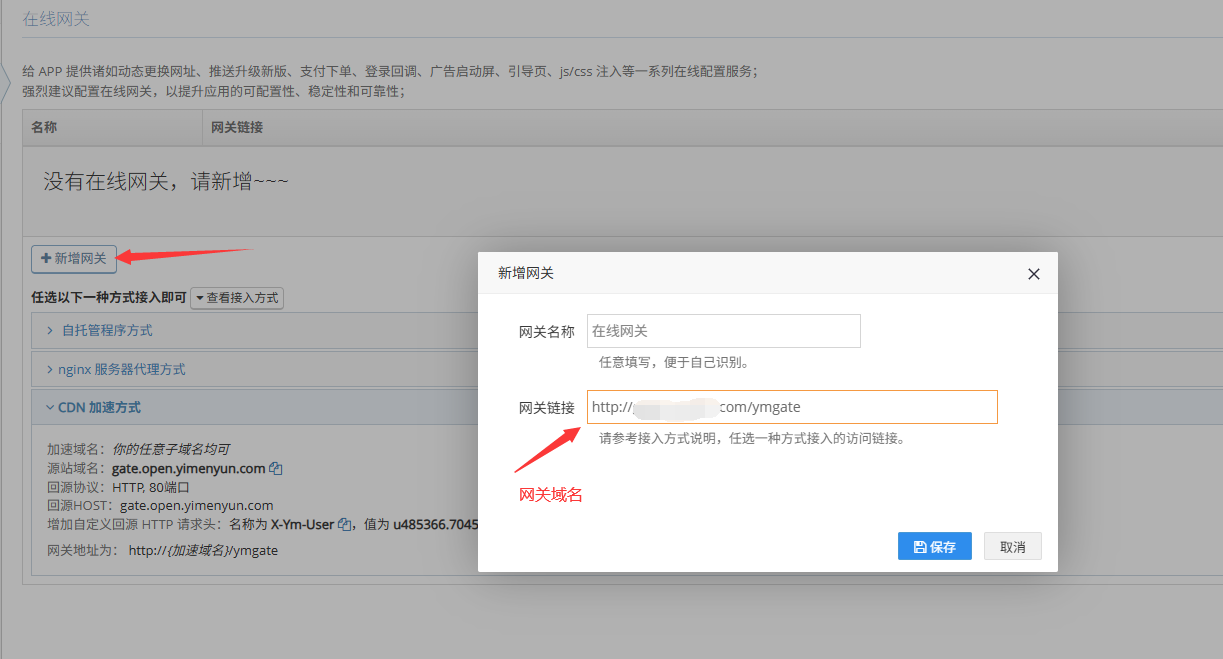Close the 新增网关 dialog with the X
The height and width of the screenshot is (659, 1223).
(x=1034, y=274)
